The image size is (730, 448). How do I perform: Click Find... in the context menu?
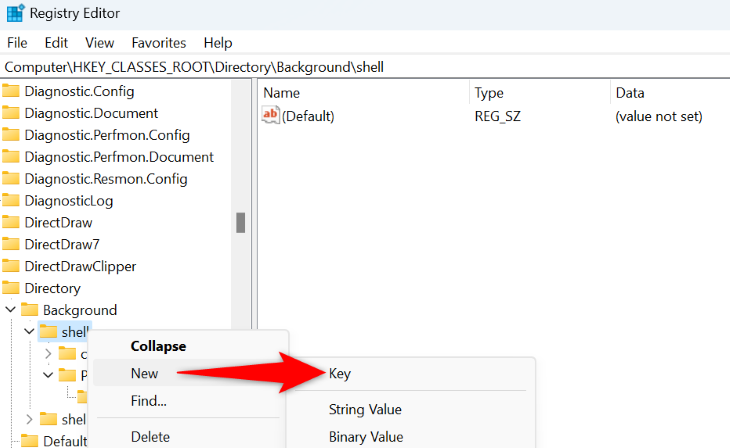coord(148,401)
